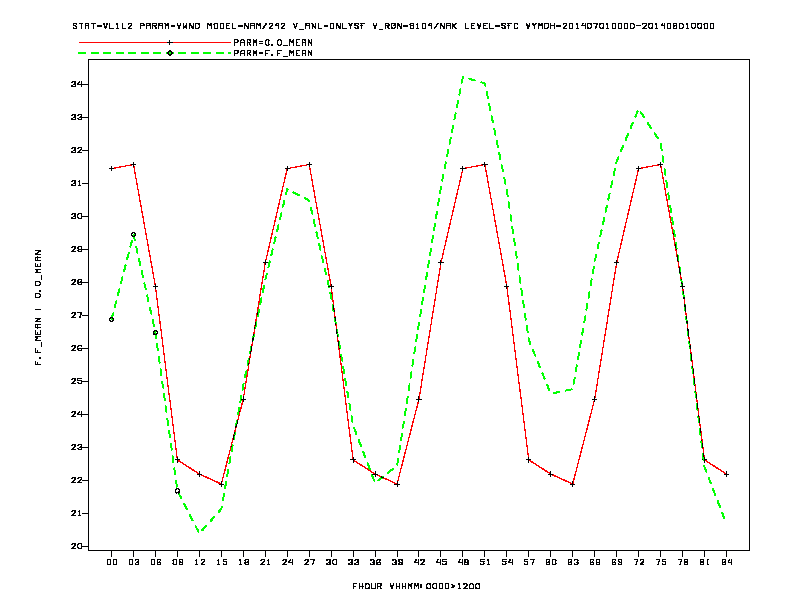Click the red plus marker at hour 84
The width and height of the screenshot is (792, 612).
(726, 474)
